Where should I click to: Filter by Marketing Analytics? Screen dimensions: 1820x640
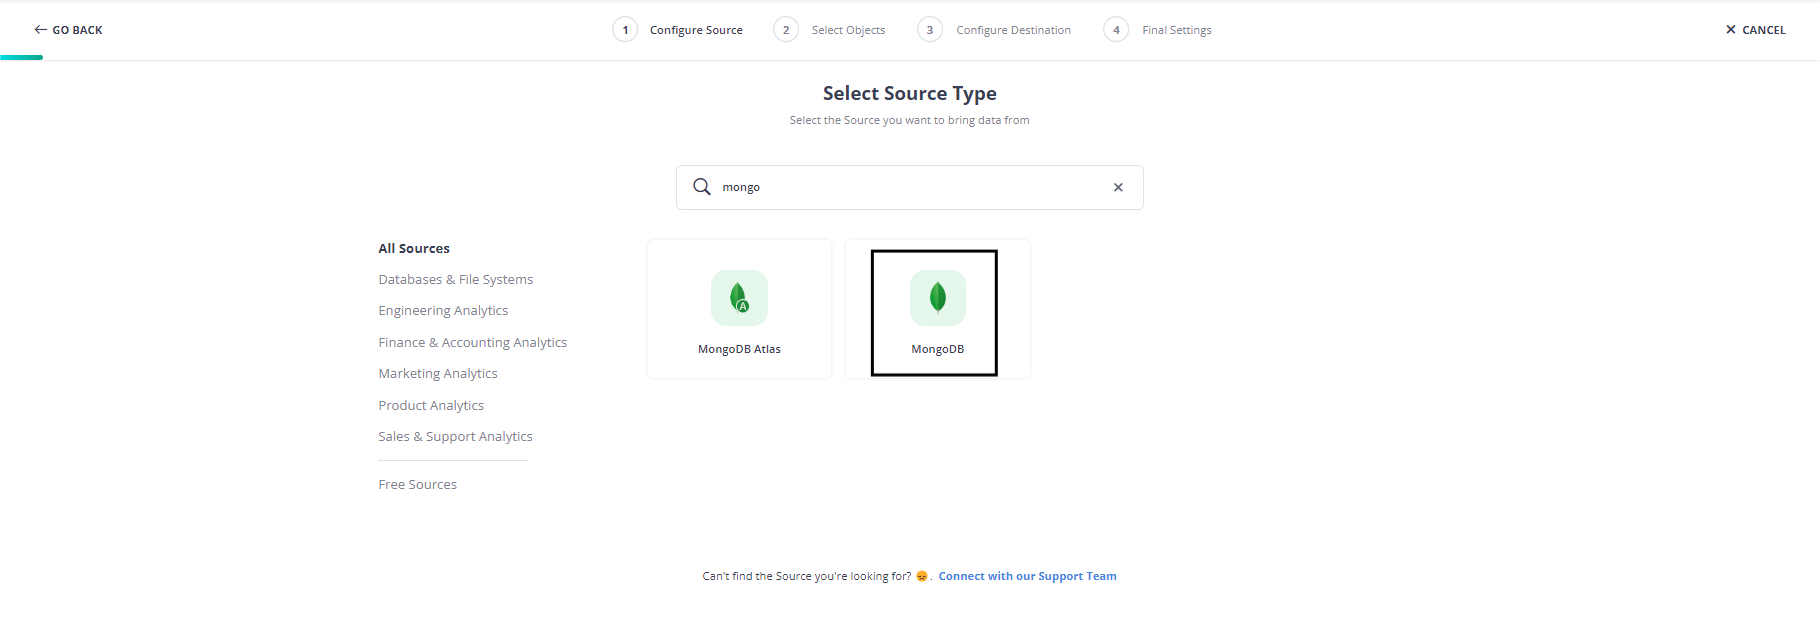coord(438,374)
